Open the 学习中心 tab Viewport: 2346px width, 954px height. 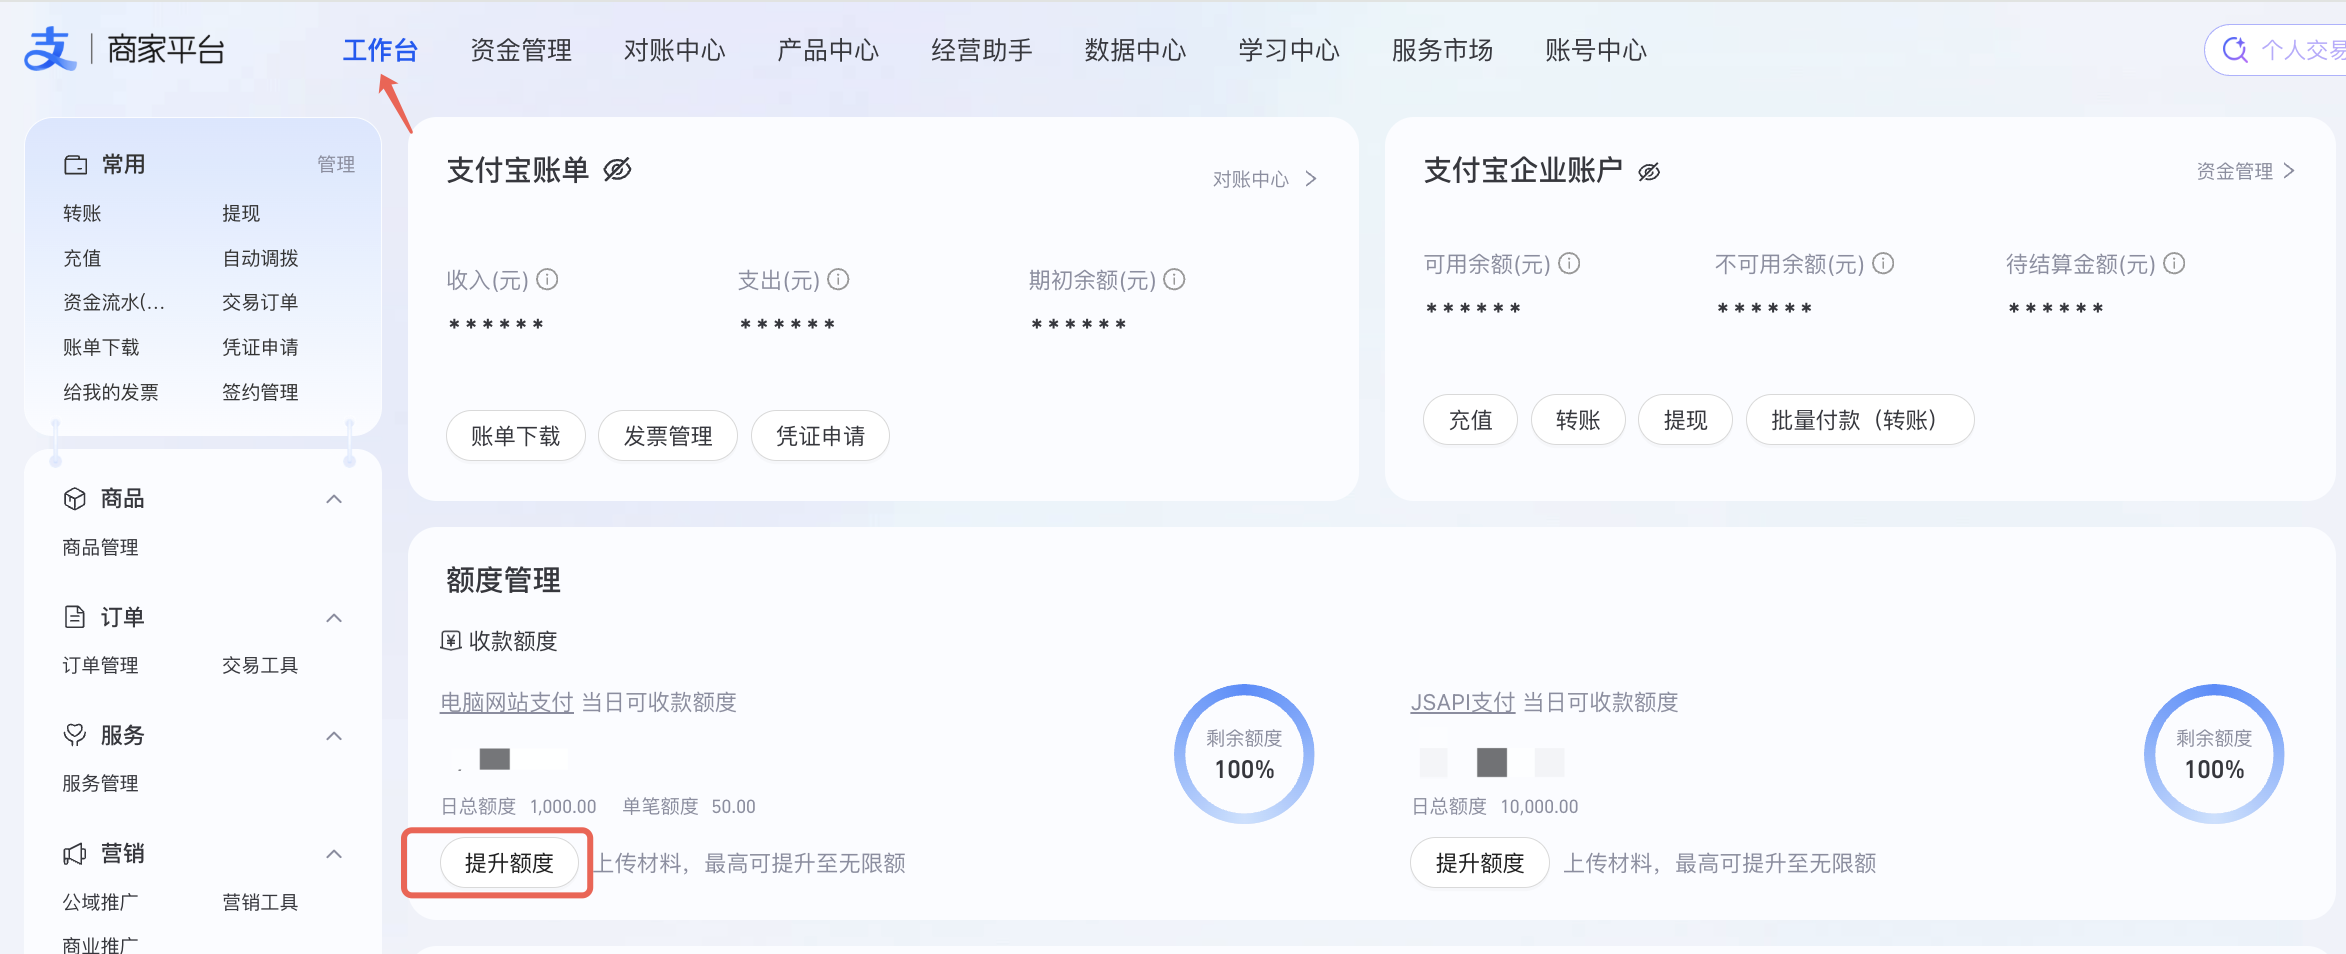click(1289, 50)
